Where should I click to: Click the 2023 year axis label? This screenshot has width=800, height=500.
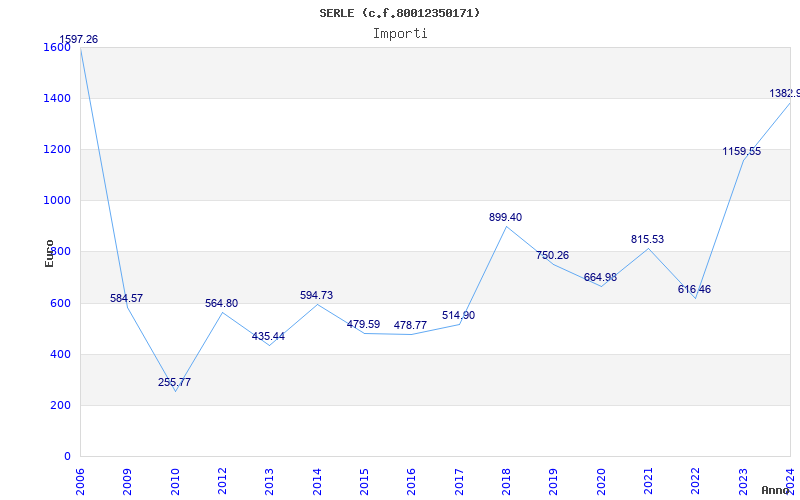[x=743, y=482]
